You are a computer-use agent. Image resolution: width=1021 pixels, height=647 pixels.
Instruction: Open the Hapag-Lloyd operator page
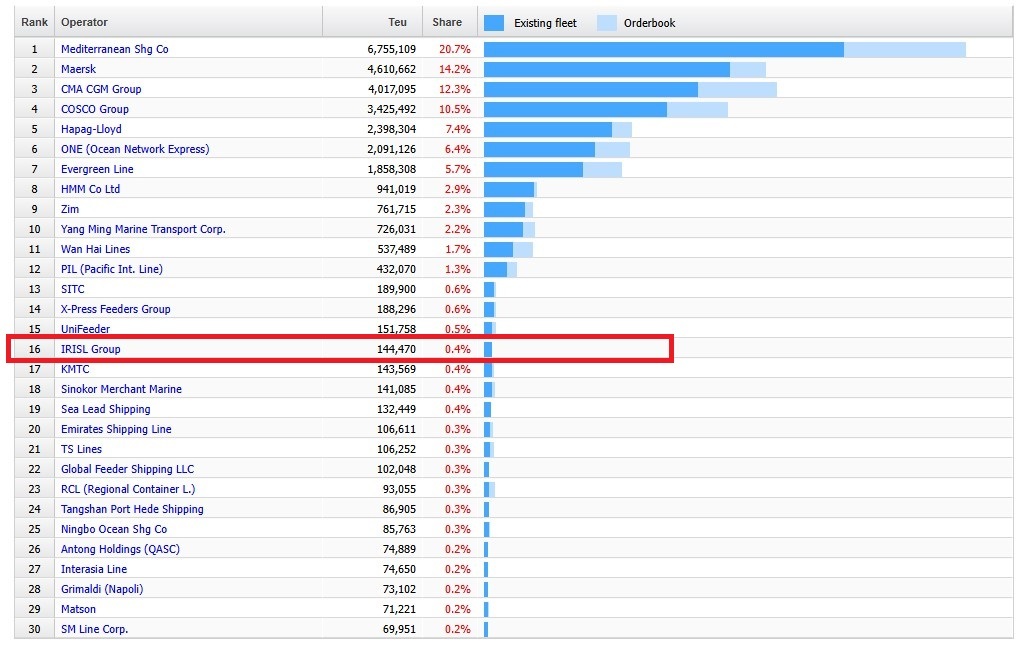[x=91, y=129]
